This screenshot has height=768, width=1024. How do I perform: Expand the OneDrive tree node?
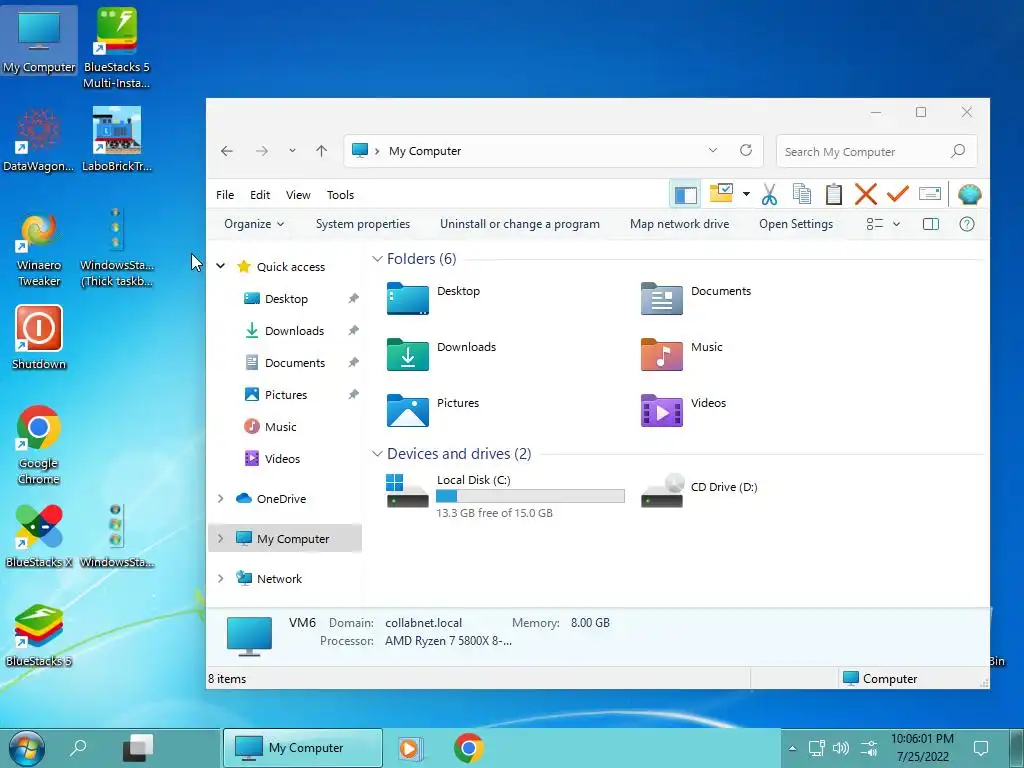coord(221,498)
